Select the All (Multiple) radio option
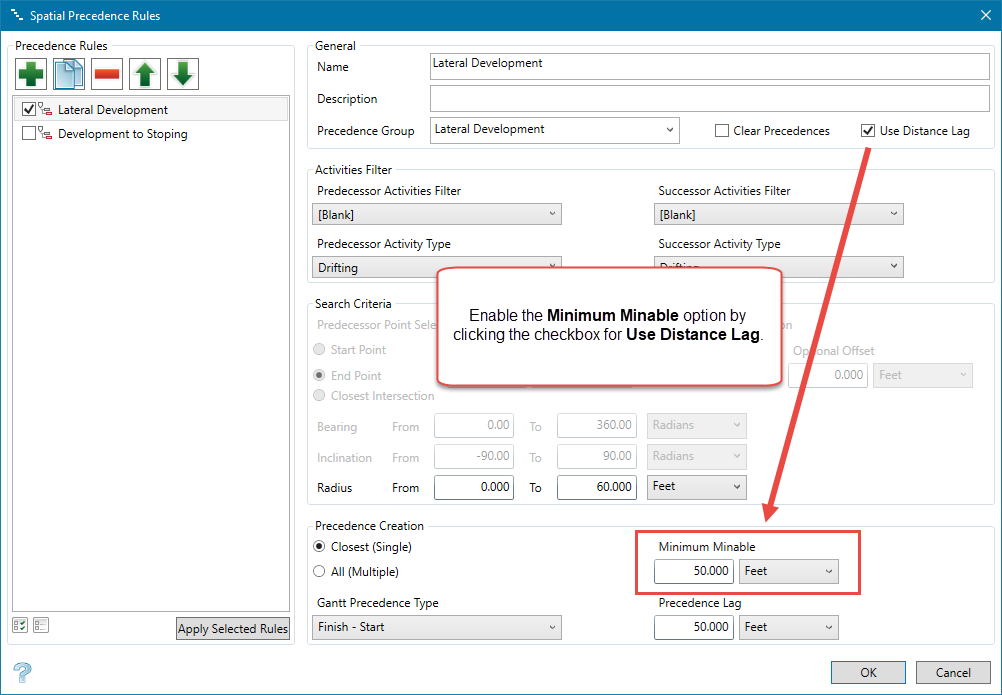 click(x=319, y=572)
